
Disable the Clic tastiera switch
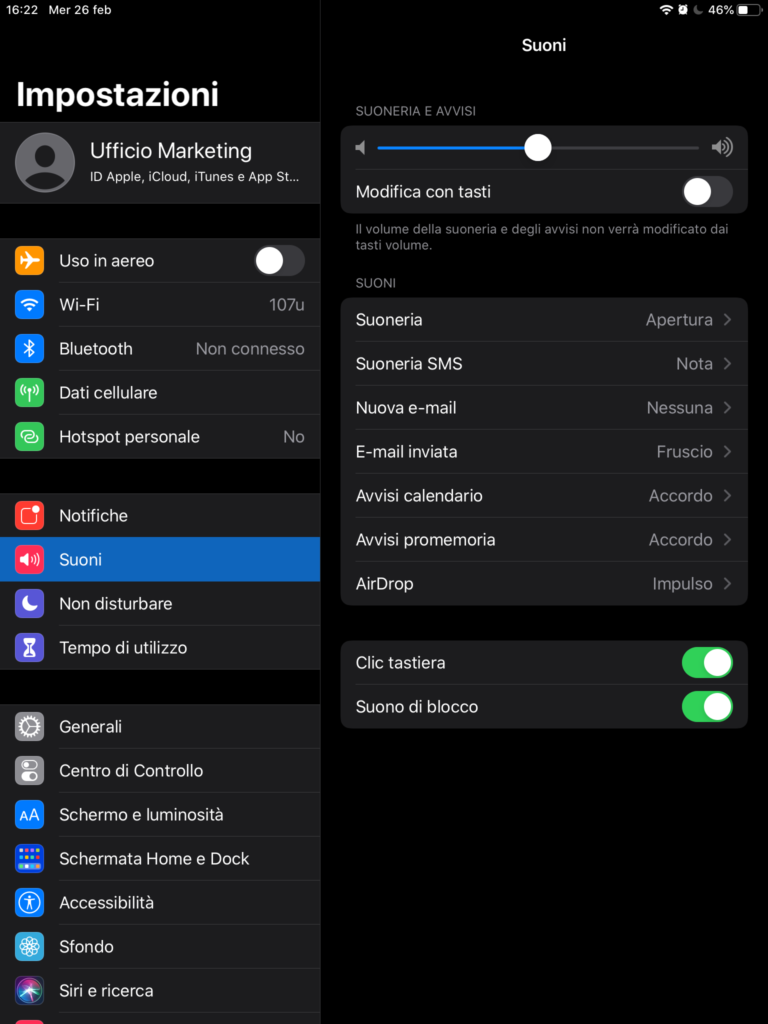pos(706,663)
